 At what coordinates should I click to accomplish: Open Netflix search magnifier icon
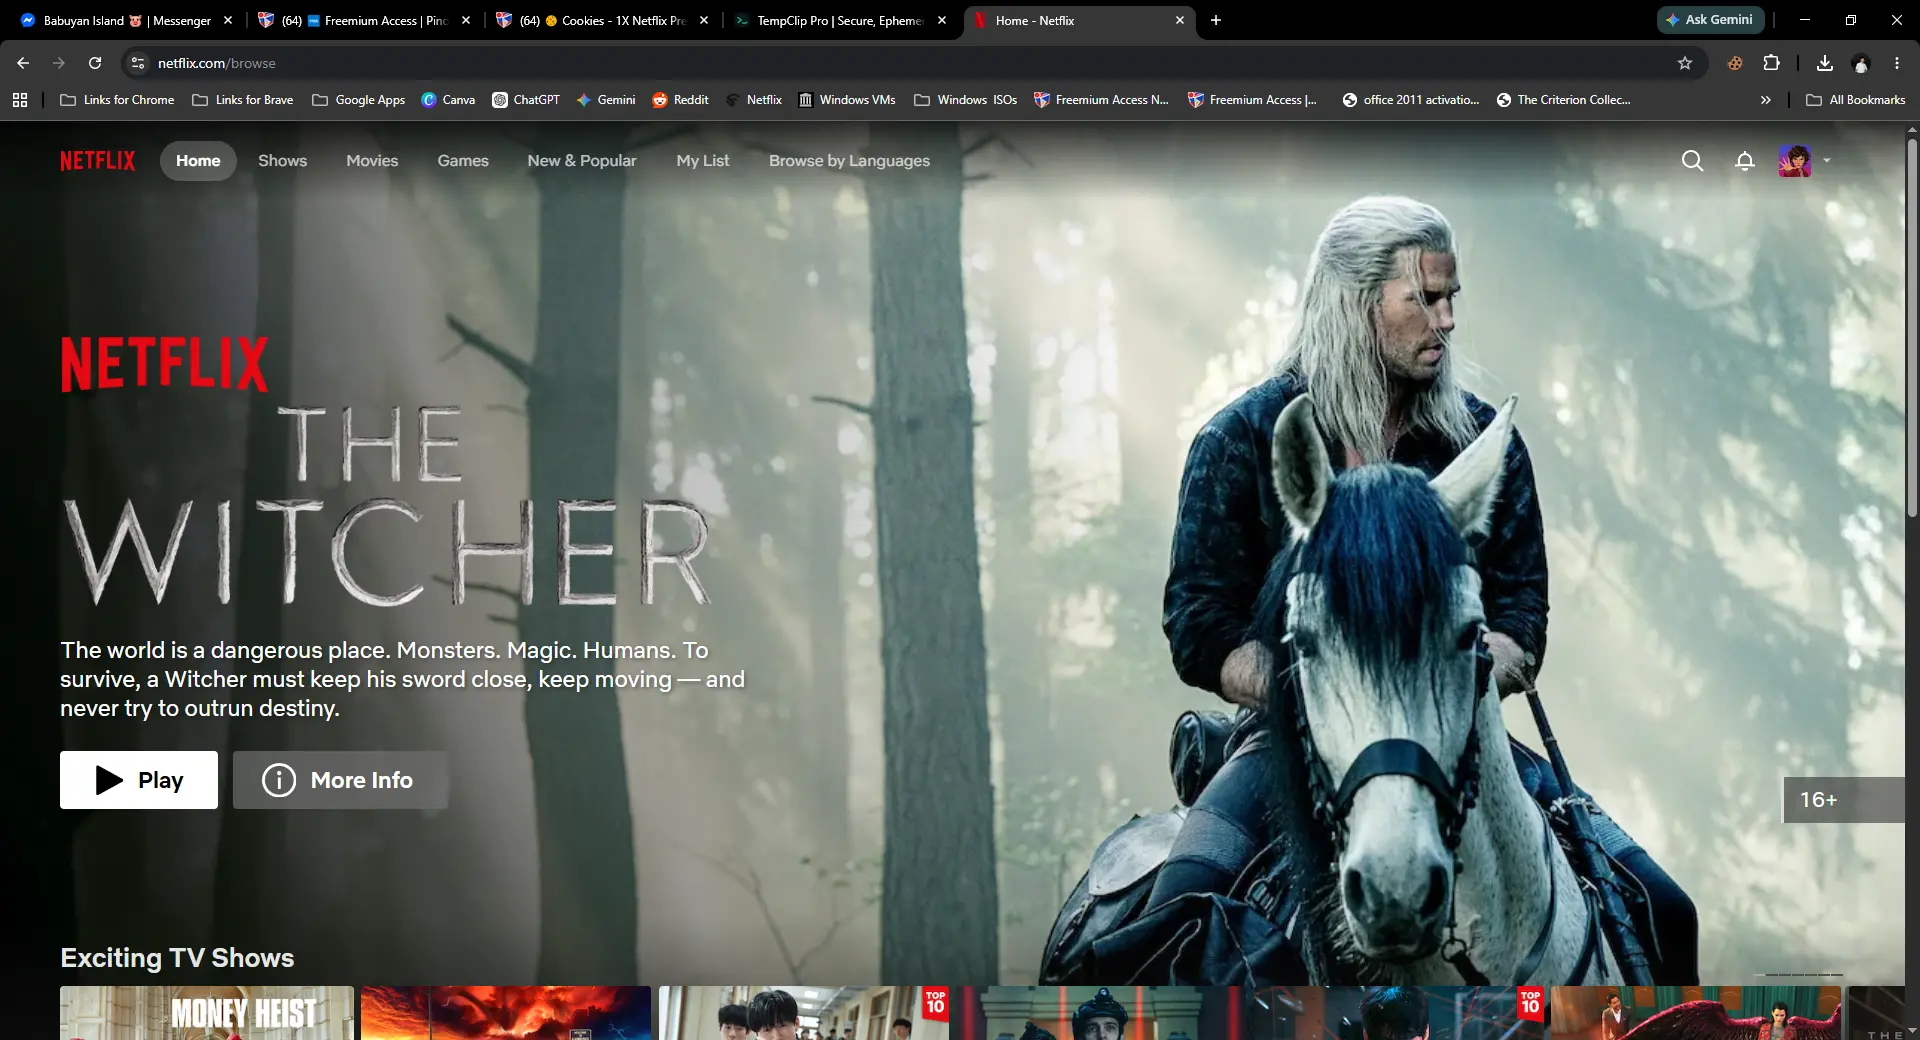pyautogui.click(x=1692, y=161)
